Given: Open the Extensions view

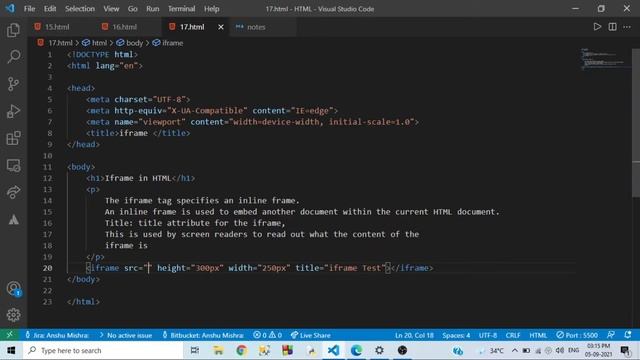Looking at the screenshot, I should pyautogui.click(x=13, y=138).
